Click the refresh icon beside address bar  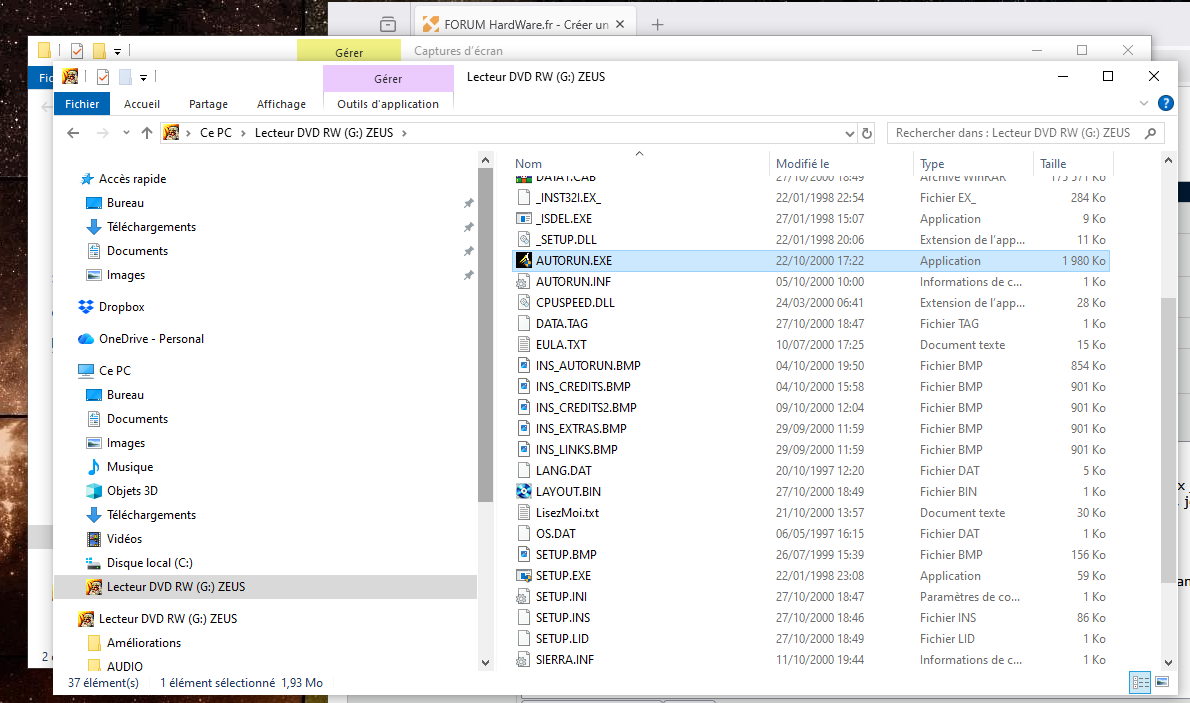(867, 133)
